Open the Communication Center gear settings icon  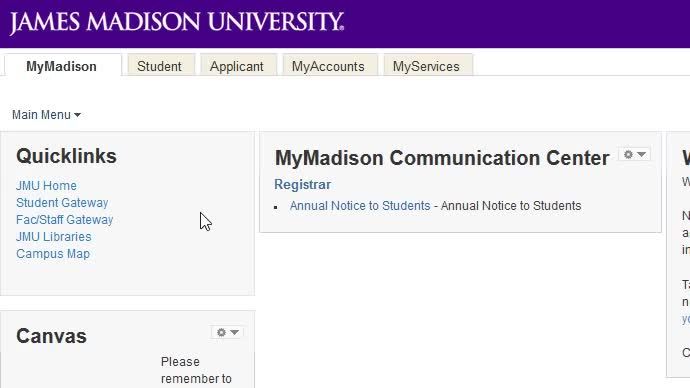628,154
